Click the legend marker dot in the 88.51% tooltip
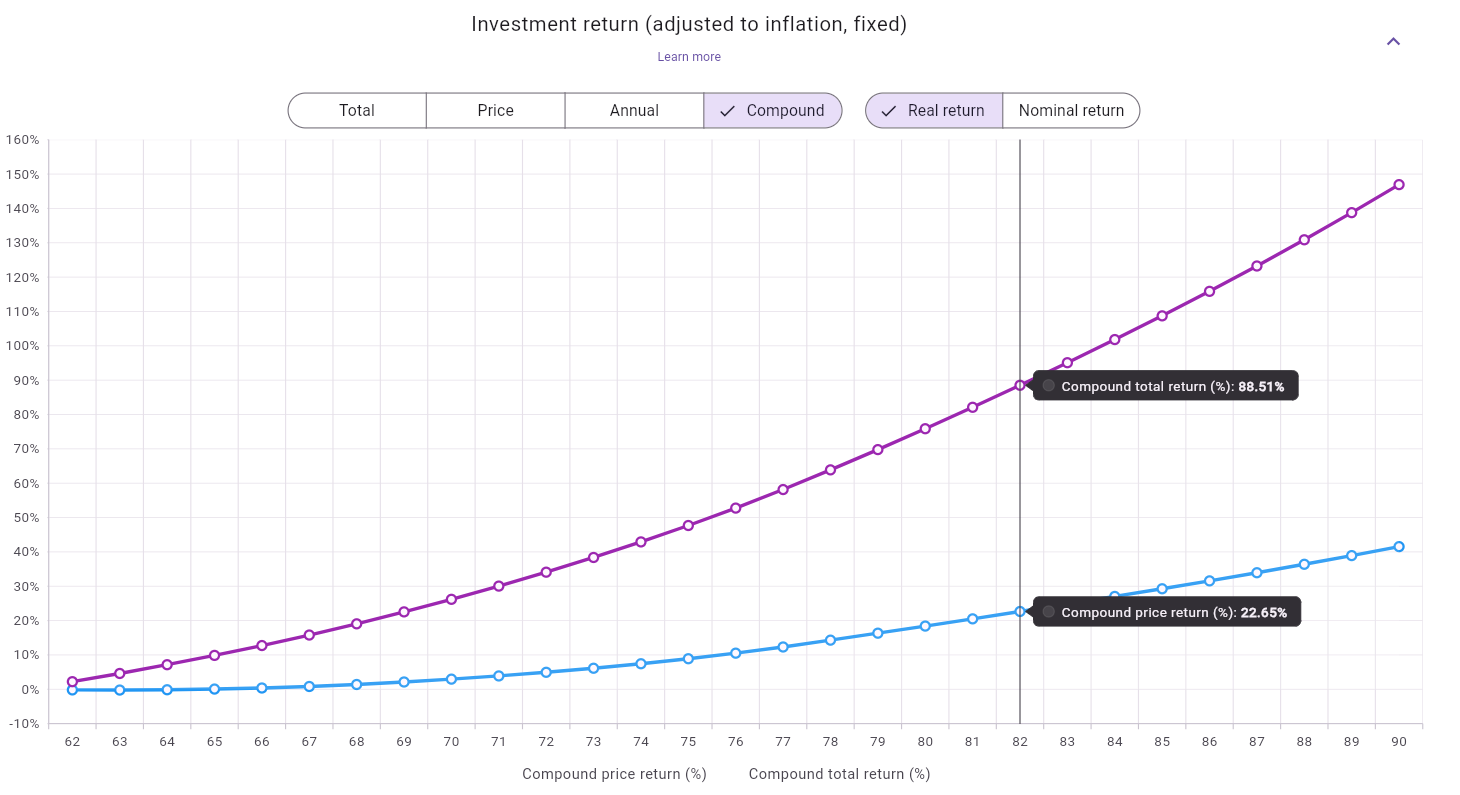The width and height of the screenshot is (1460, 795). pyautogui.click(x=1047, y=385)
